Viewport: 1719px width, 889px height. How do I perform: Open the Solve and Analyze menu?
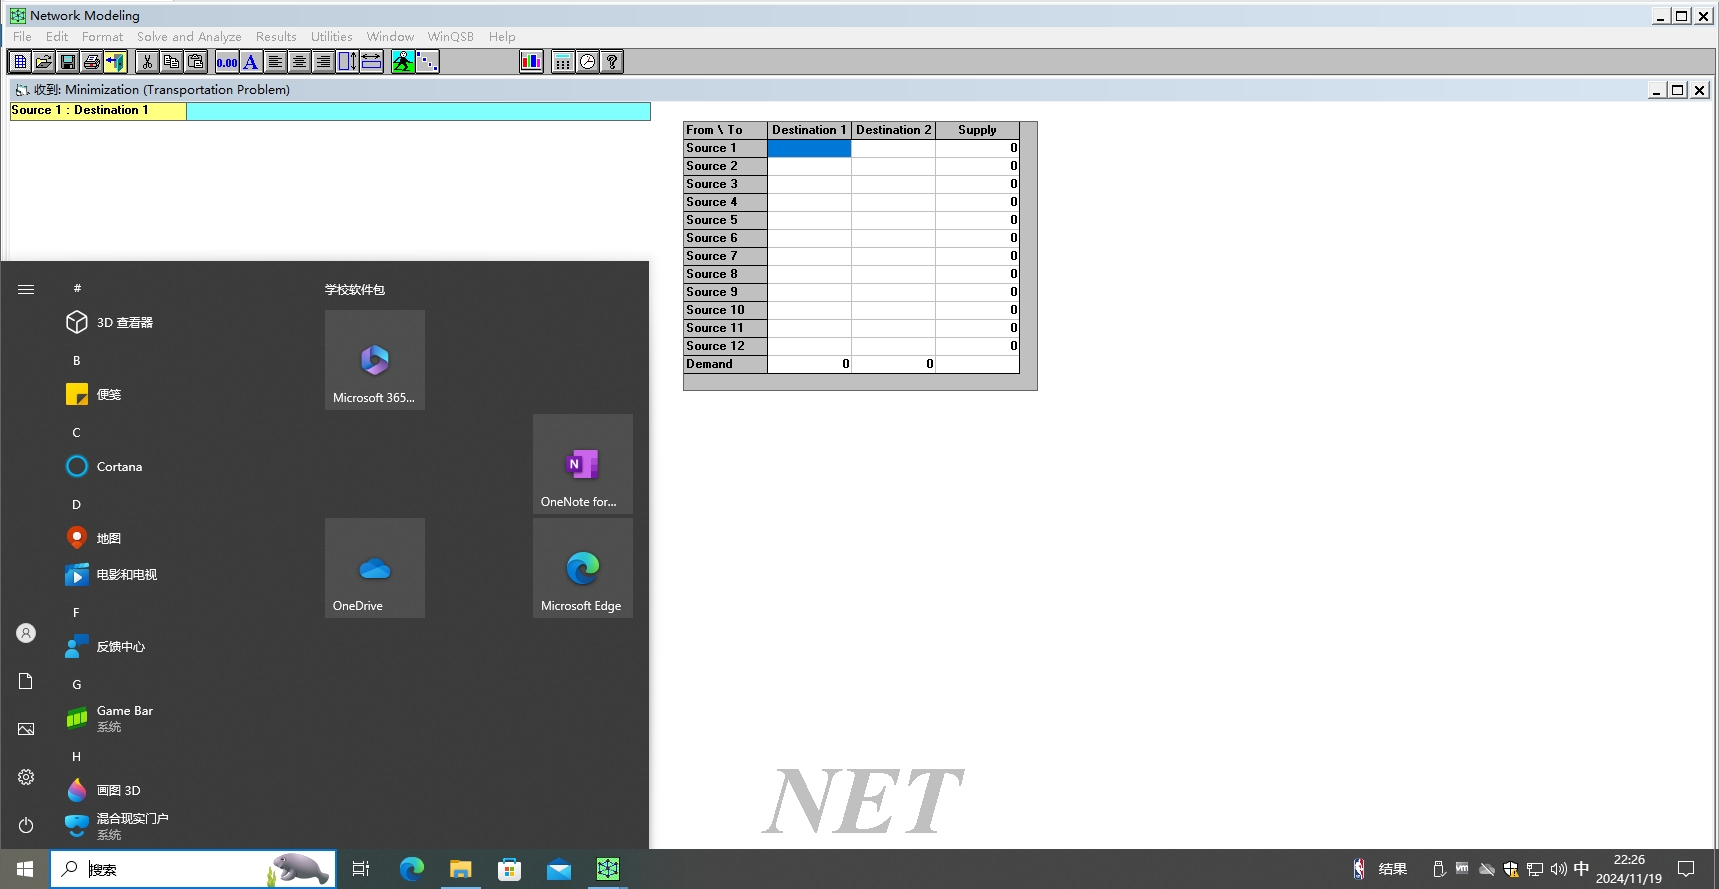[189, 37]
